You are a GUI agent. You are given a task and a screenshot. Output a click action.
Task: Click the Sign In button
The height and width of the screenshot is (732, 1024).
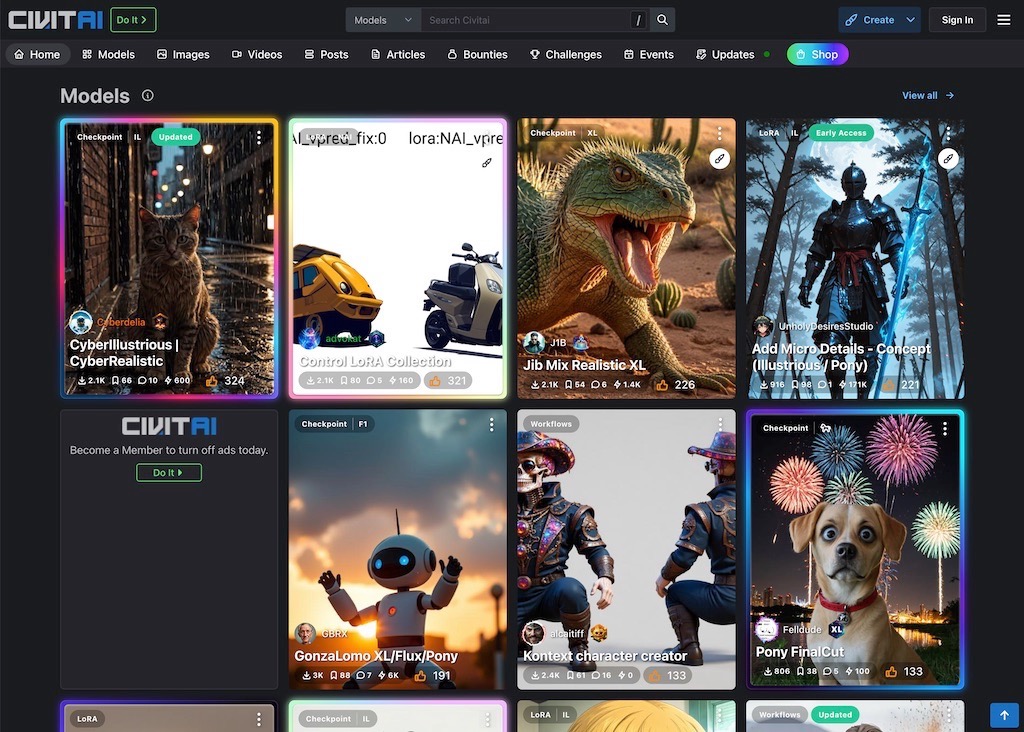click(x=957, y=20)
